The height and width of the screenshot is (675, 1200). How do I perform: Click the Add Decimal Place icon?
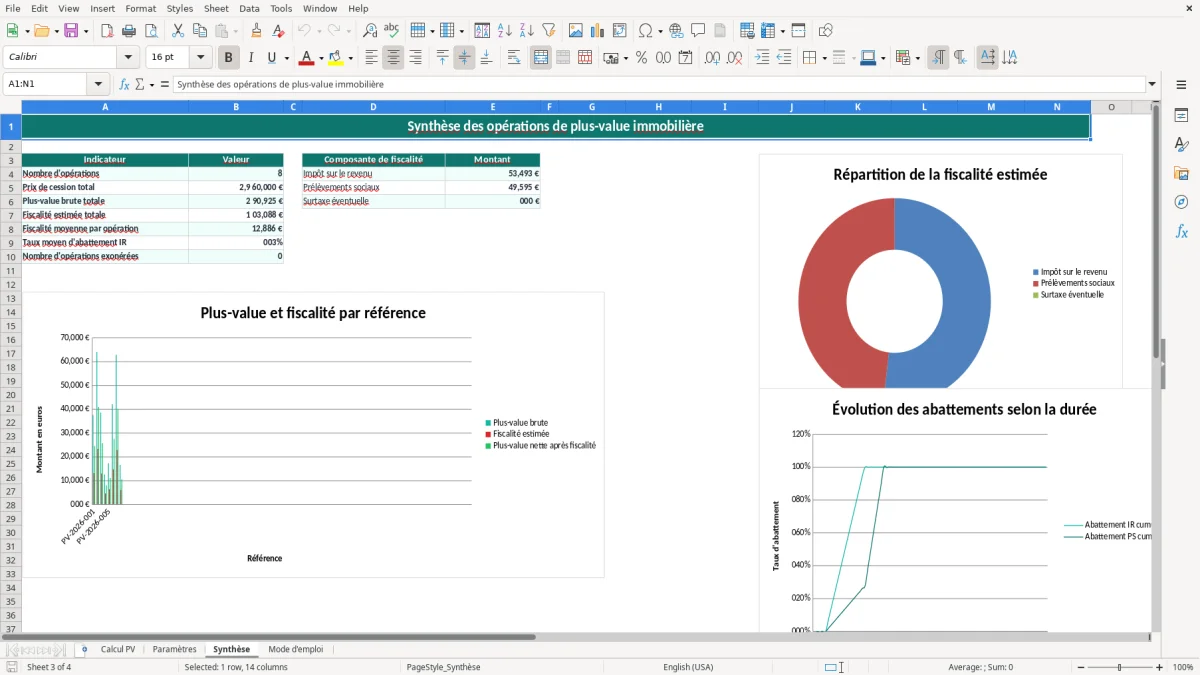[713, 57]
